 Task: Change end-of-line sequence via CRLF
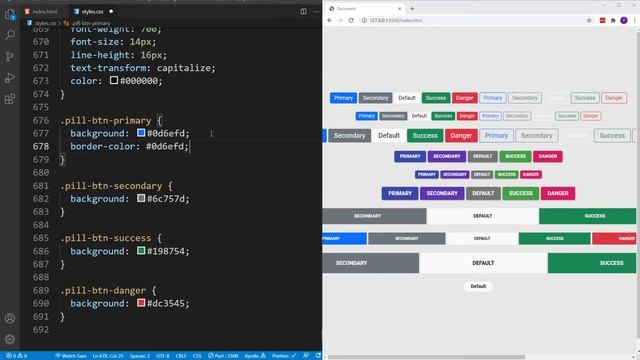[181, 356]
